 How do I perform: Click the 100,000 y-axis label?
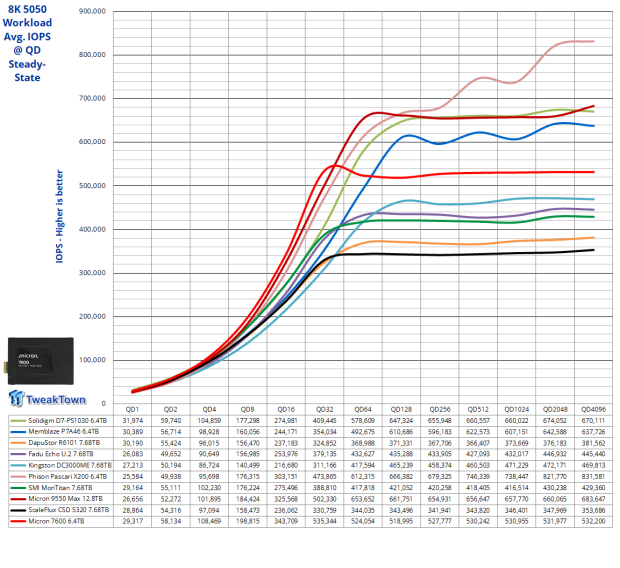(x=93, y=360)
